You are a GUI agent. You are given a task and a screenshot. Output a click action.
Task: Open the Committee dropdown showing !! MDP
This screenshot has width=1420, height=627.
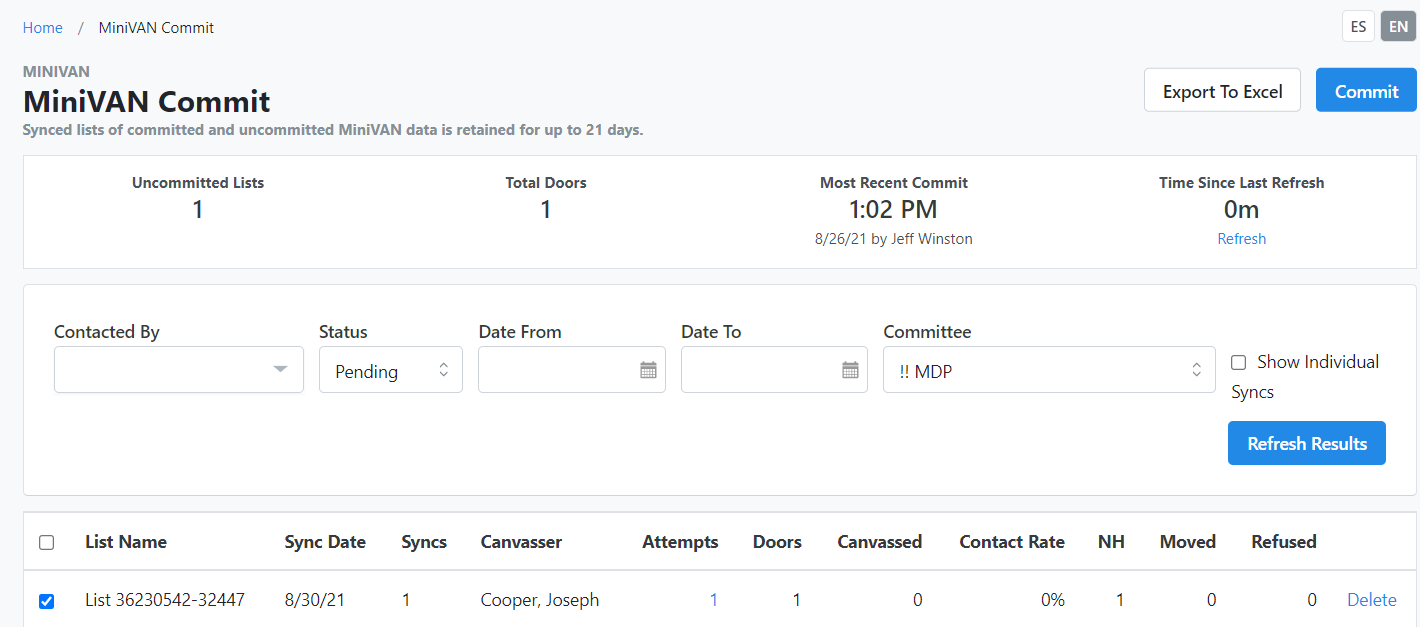point(1049,370)
